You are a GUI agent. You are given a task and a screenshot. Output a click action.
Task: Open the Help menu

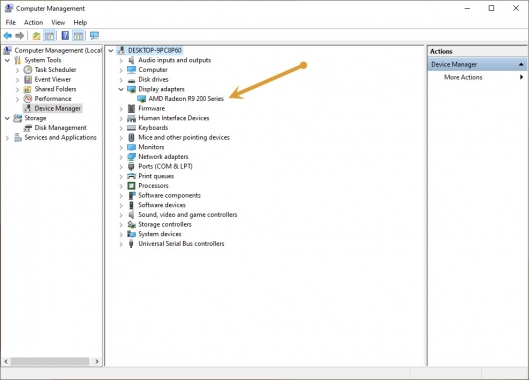click(x=80, y=23)
